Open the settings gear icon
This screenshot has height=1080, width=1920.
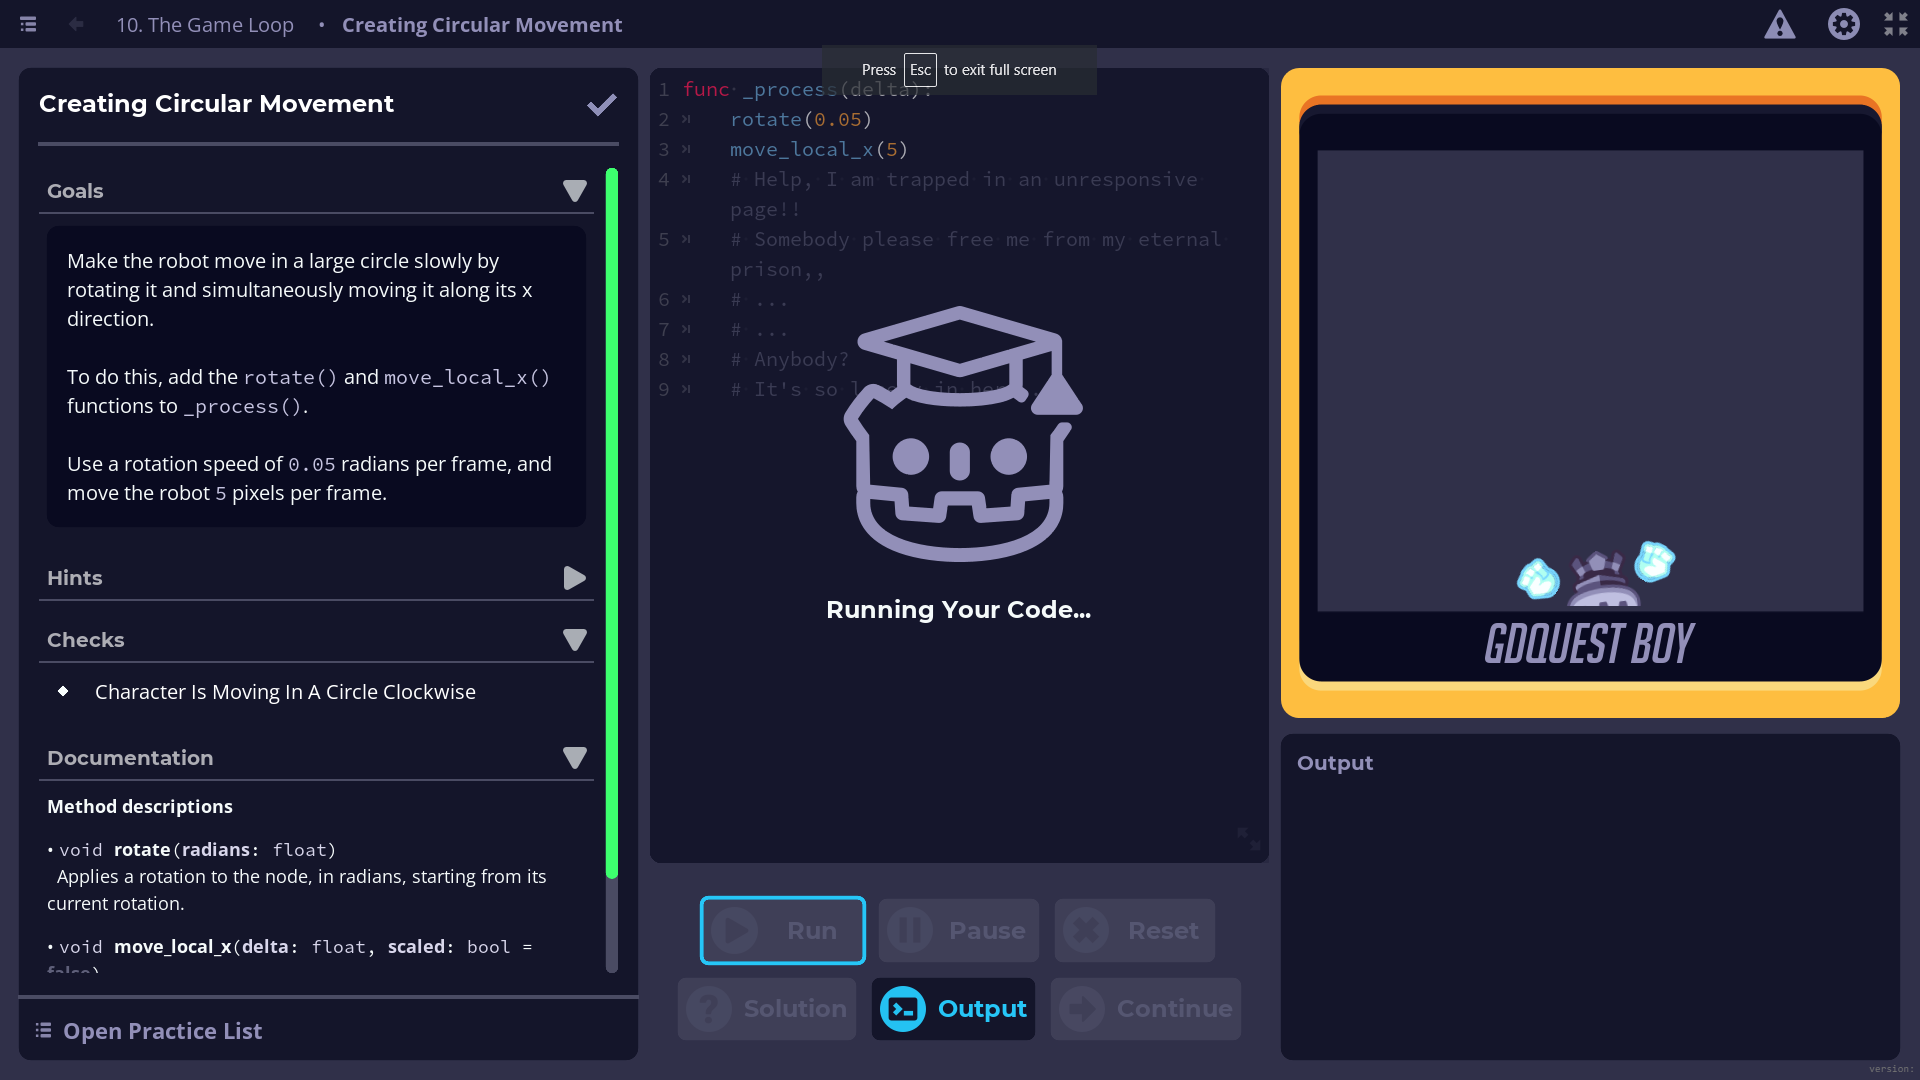pos(1843,24)
